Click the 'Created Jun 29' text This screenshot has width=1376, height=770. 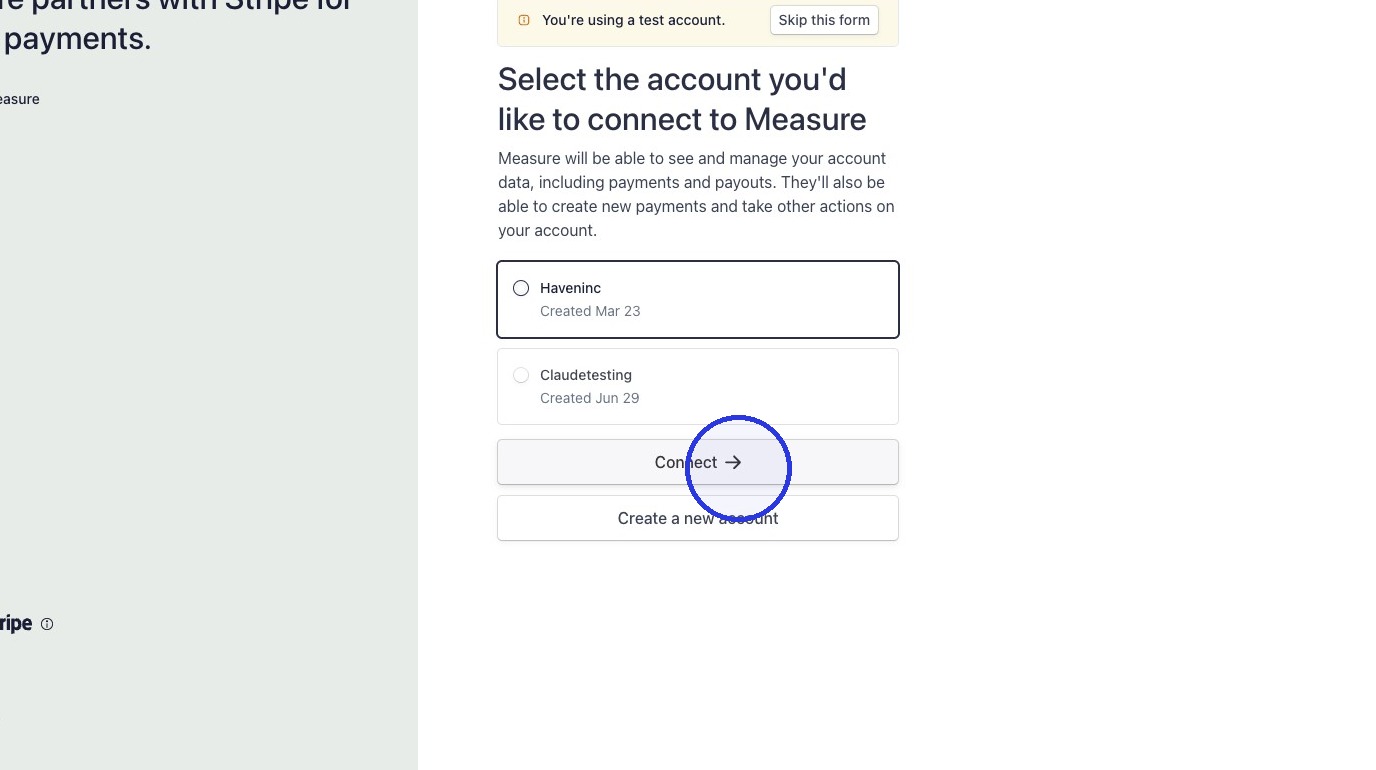click(590, 398)
